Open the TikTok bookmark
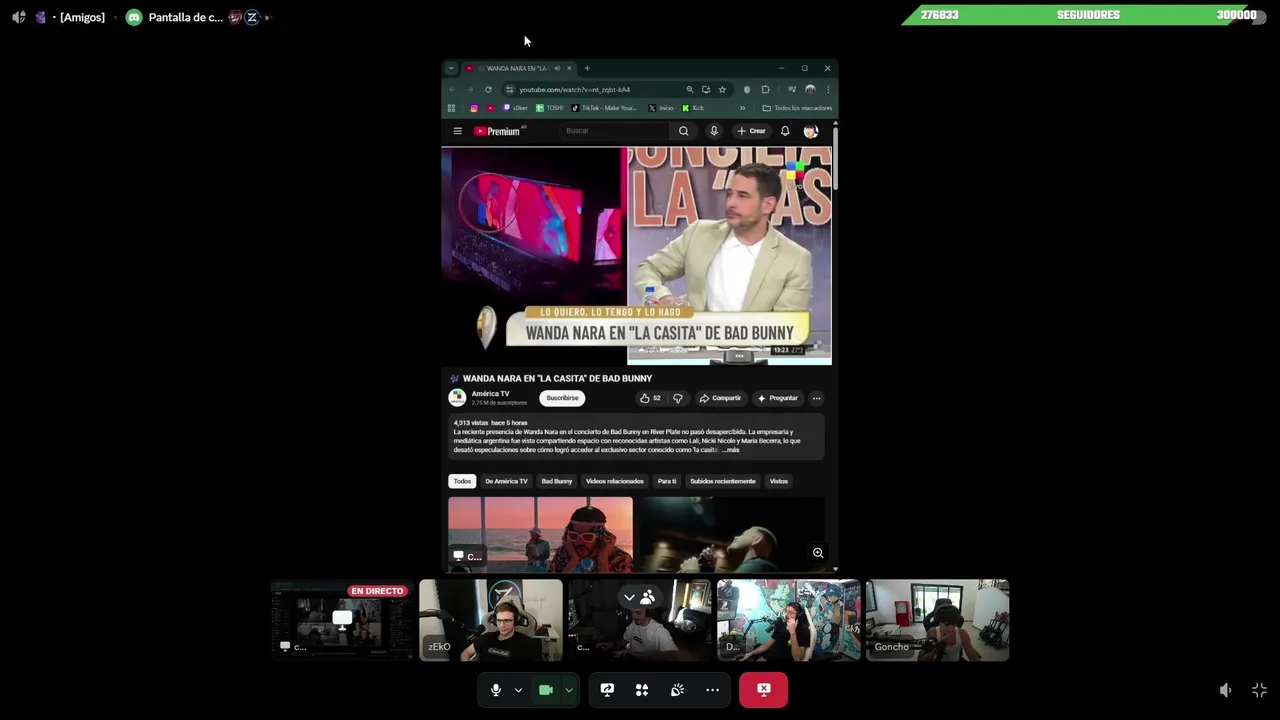Image resolution: width=1280 pixels, height=720 pixels. click(604, 108)
